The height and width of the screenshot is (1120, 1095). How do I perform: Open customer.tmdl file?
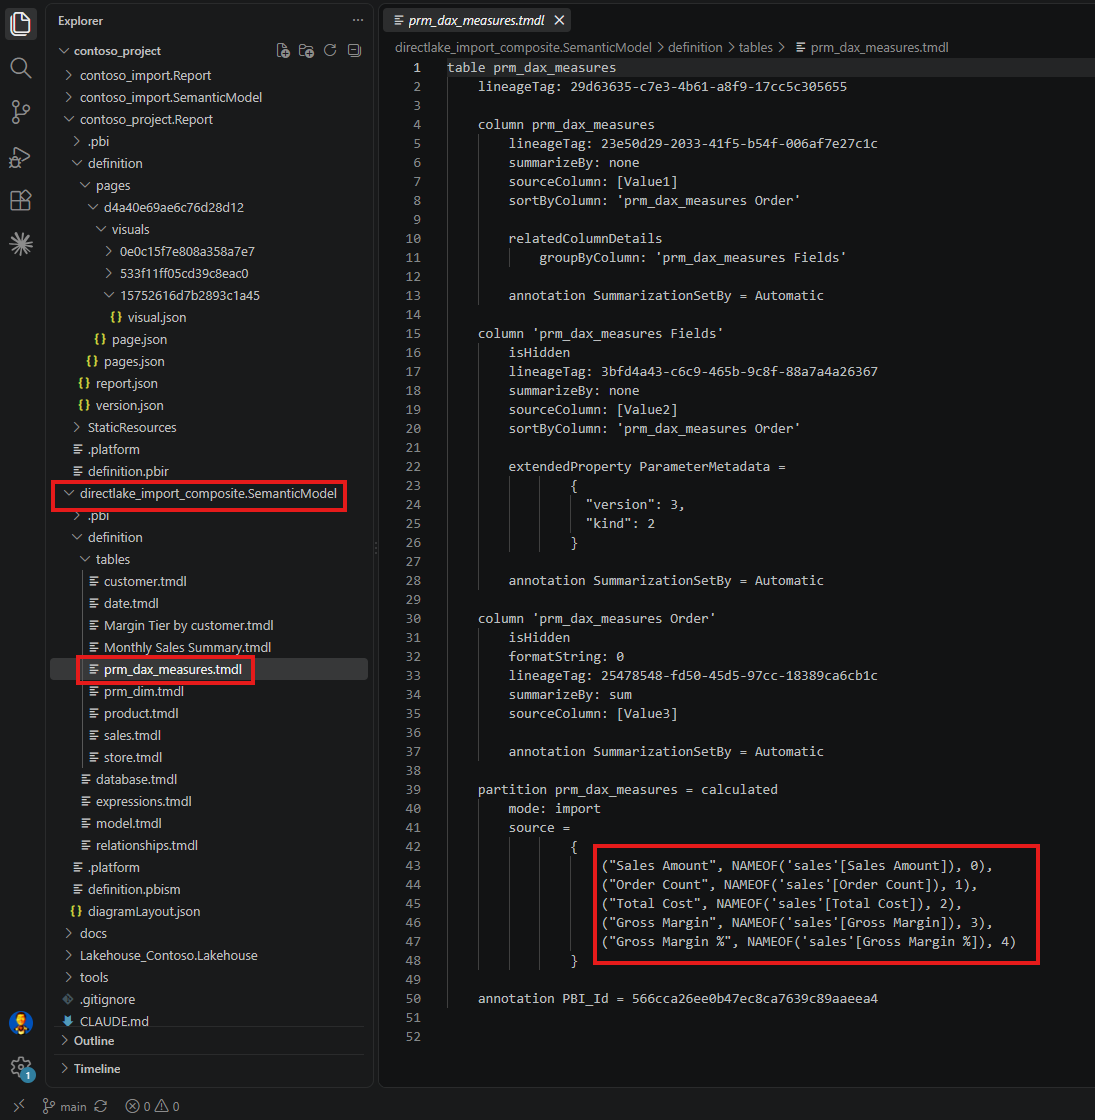(x=145, y=581)
